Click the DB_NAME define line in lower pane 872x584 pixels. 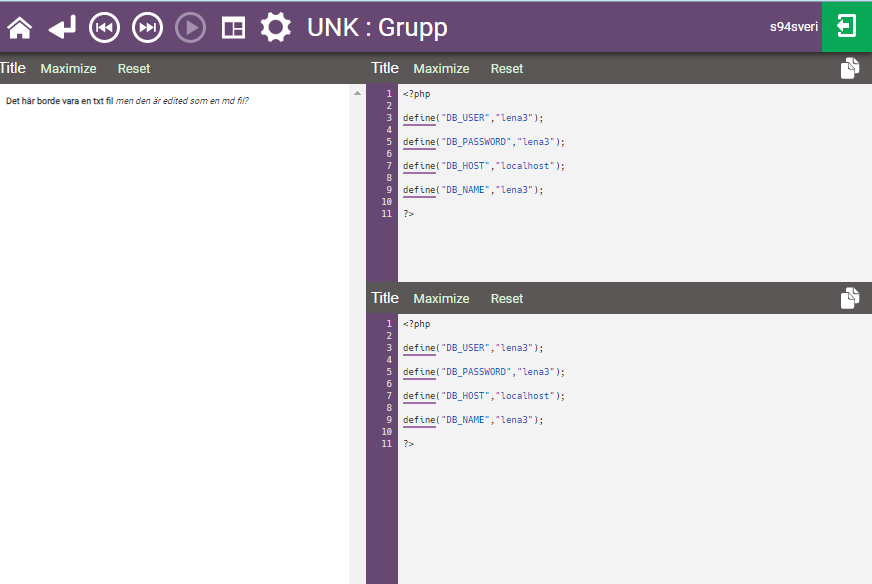tap(473, 420)
